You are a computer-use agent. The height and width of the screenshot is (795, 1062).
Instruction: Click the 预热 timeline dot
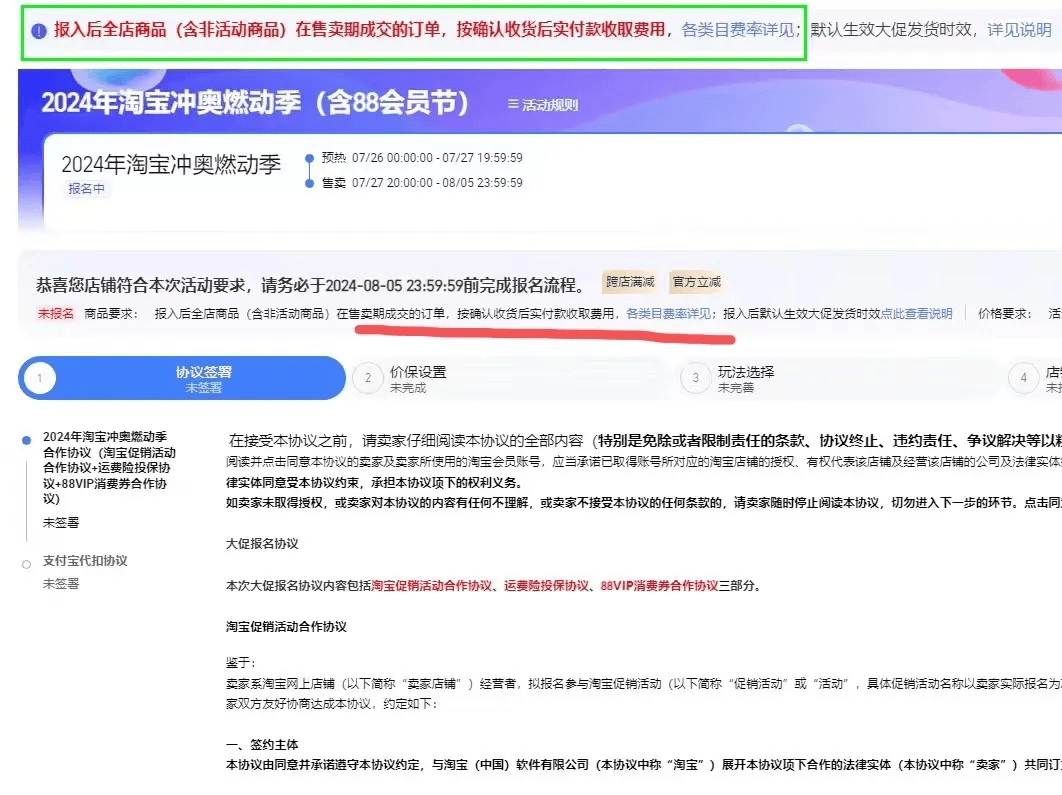tap(309, 159)
